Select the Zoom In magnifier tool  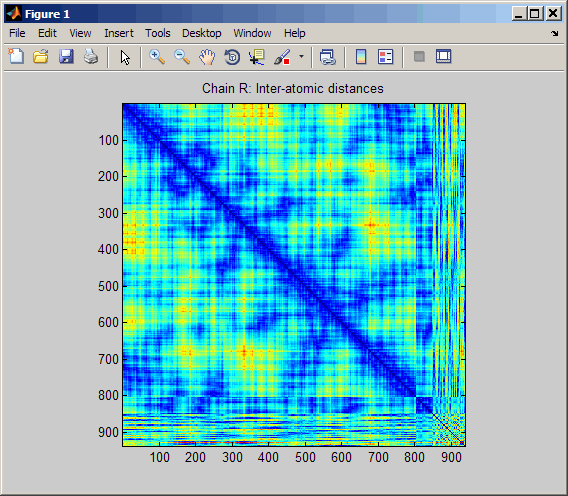coord(157,57)
